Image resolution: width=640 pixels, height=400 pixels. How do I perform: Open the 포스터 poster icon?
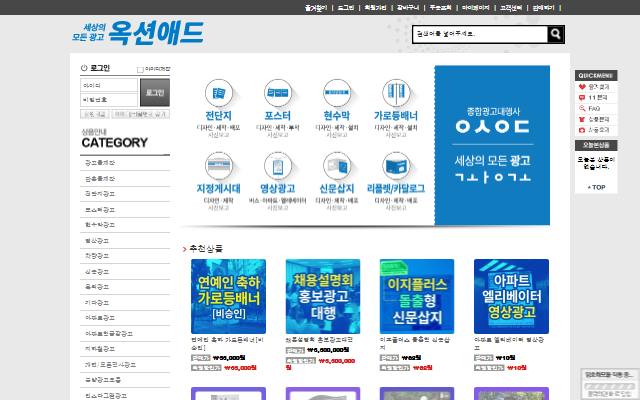[278, 93]
